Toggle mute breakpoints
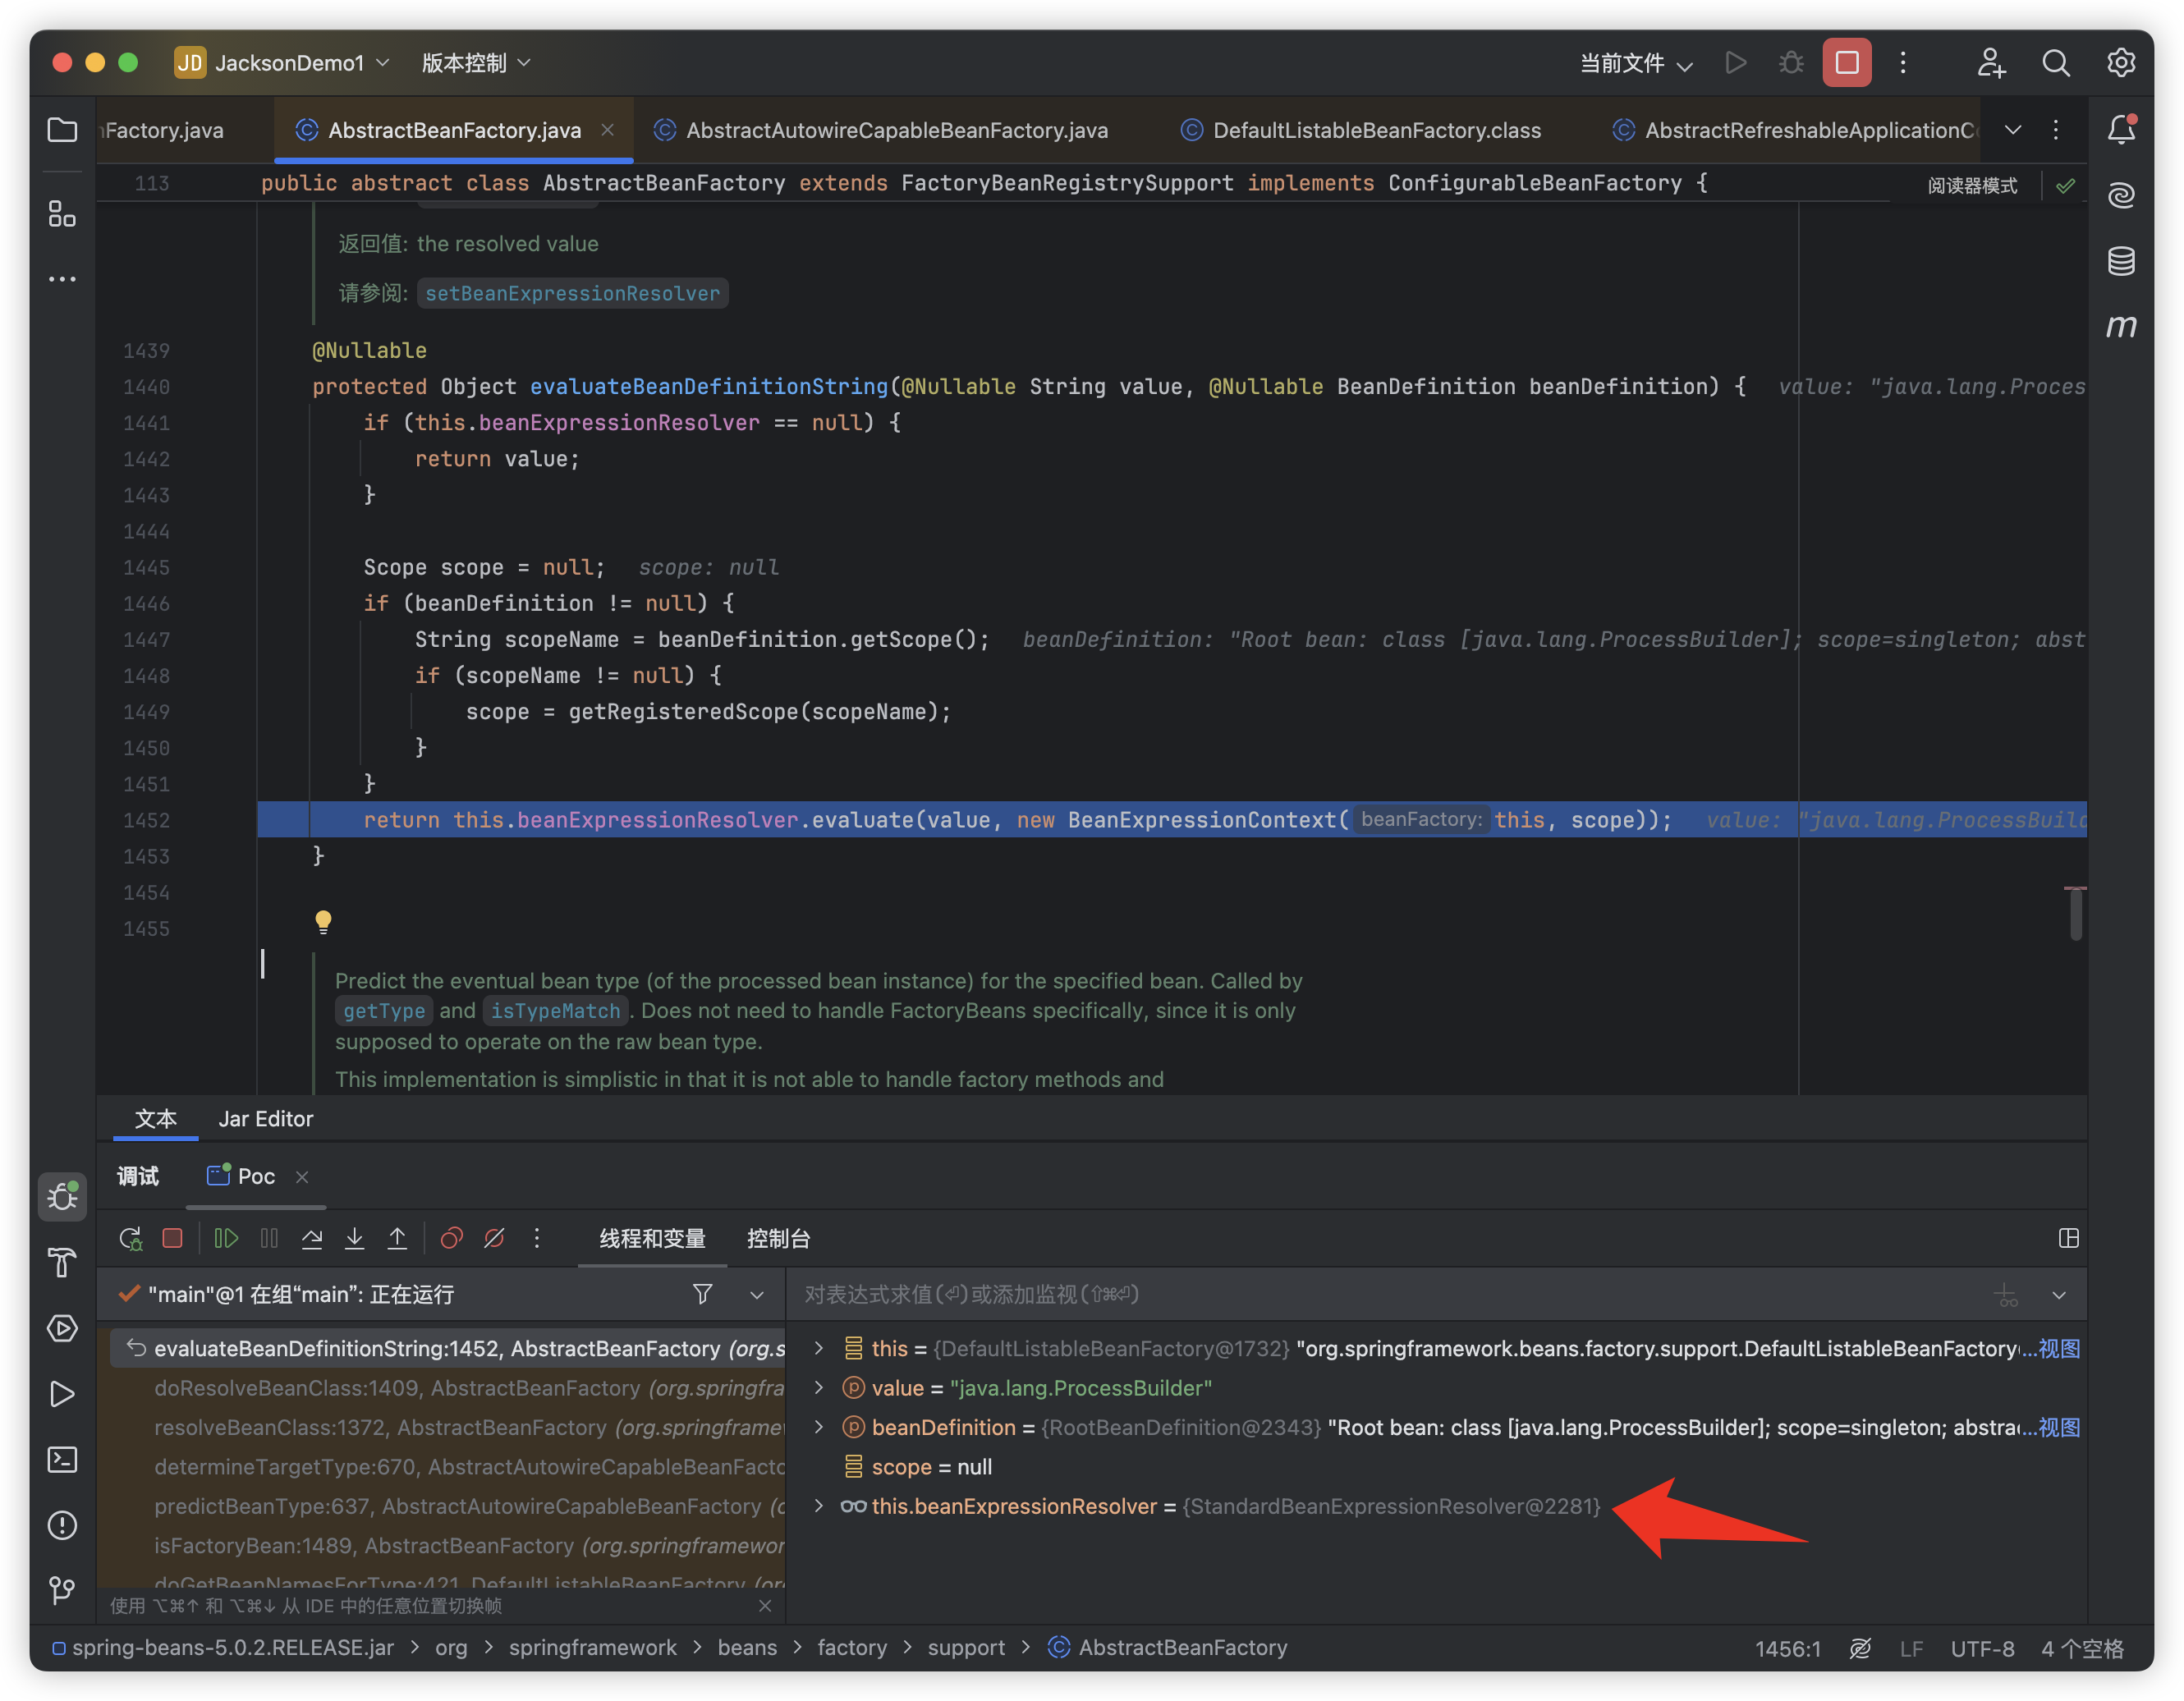 click(x=494, y=1238)
